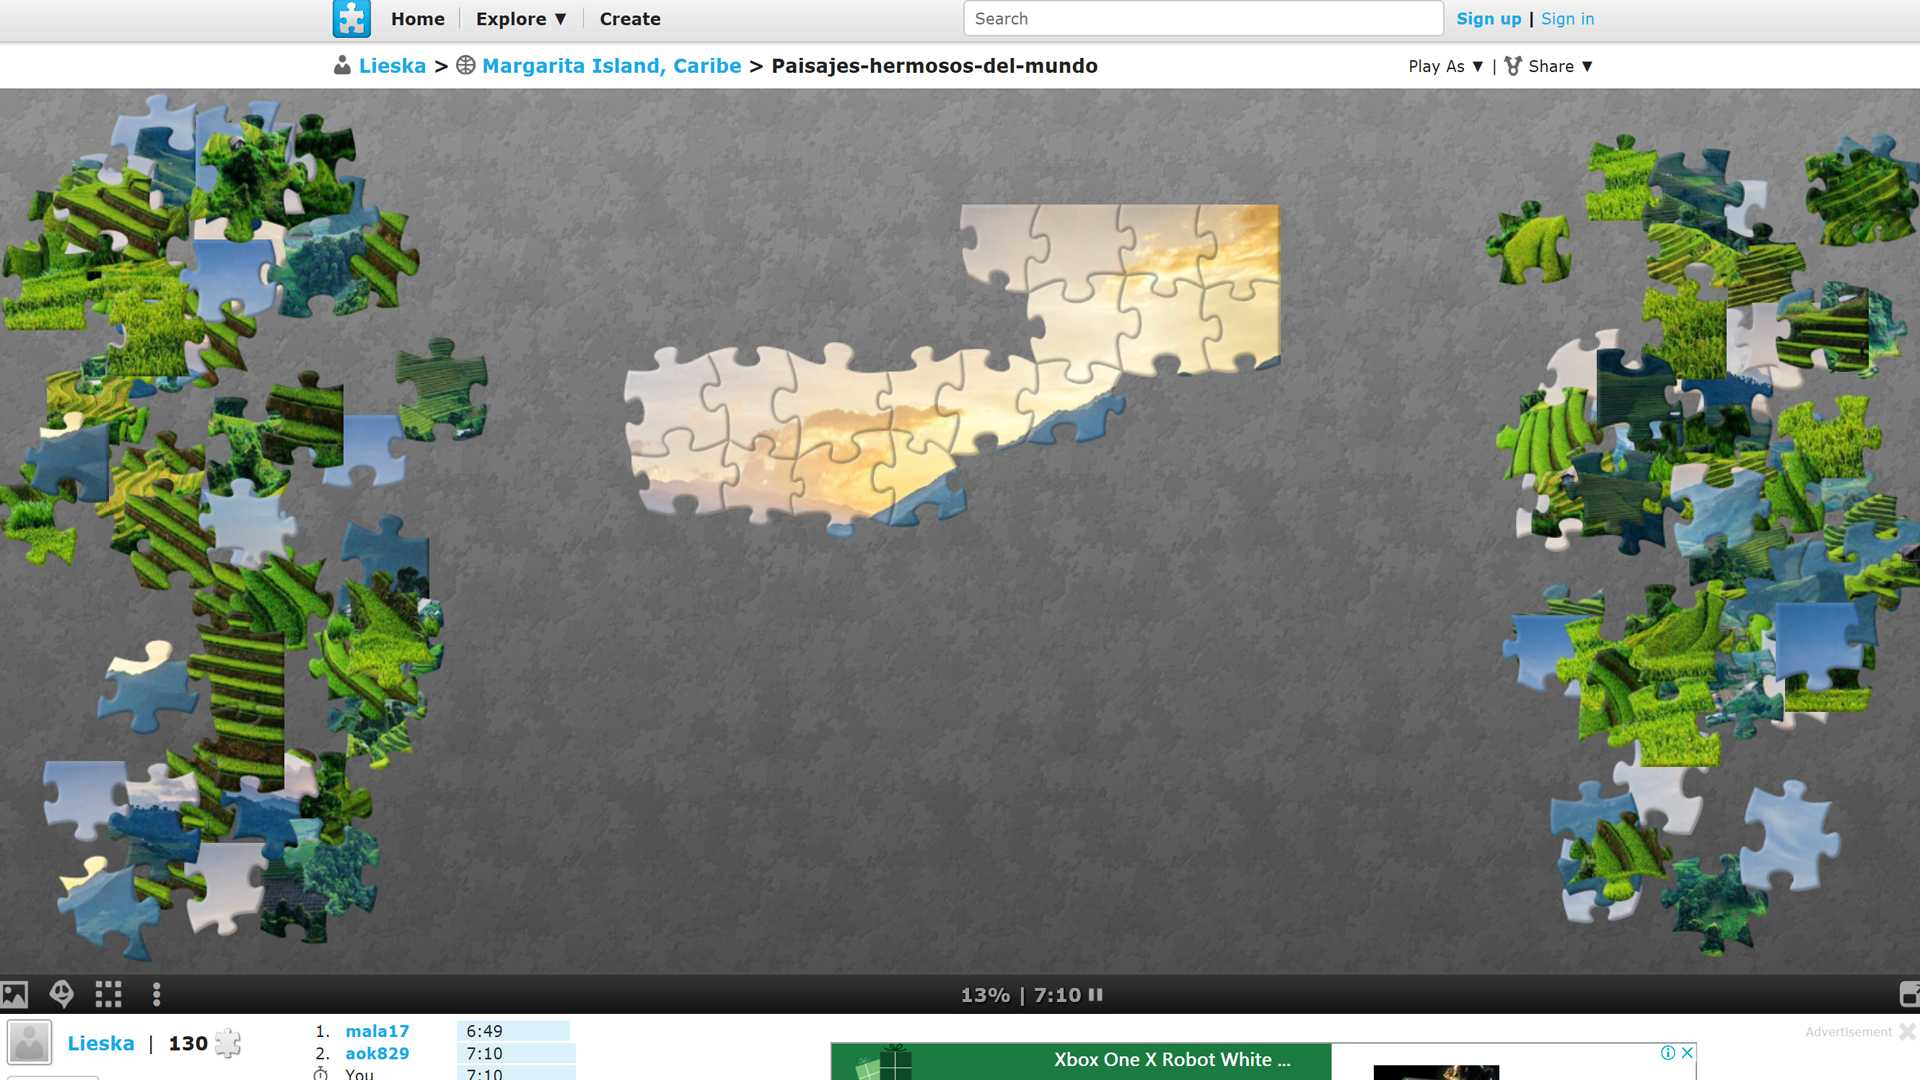
Task: Click the 13% progress indicator
Action: point(984,994)
